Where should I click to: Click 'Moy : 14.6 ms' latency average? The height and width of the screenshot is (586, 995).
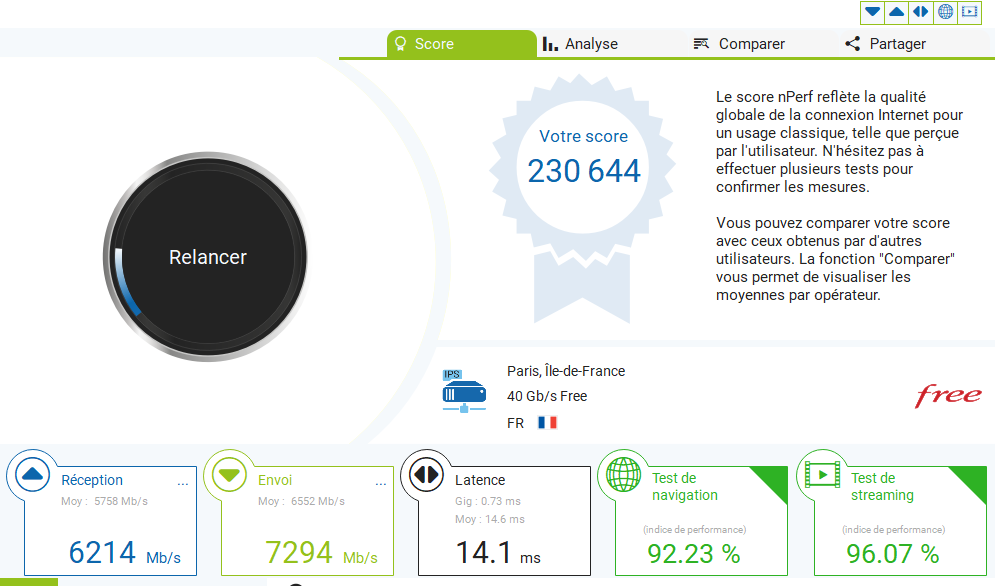click(x=490, y=519)
